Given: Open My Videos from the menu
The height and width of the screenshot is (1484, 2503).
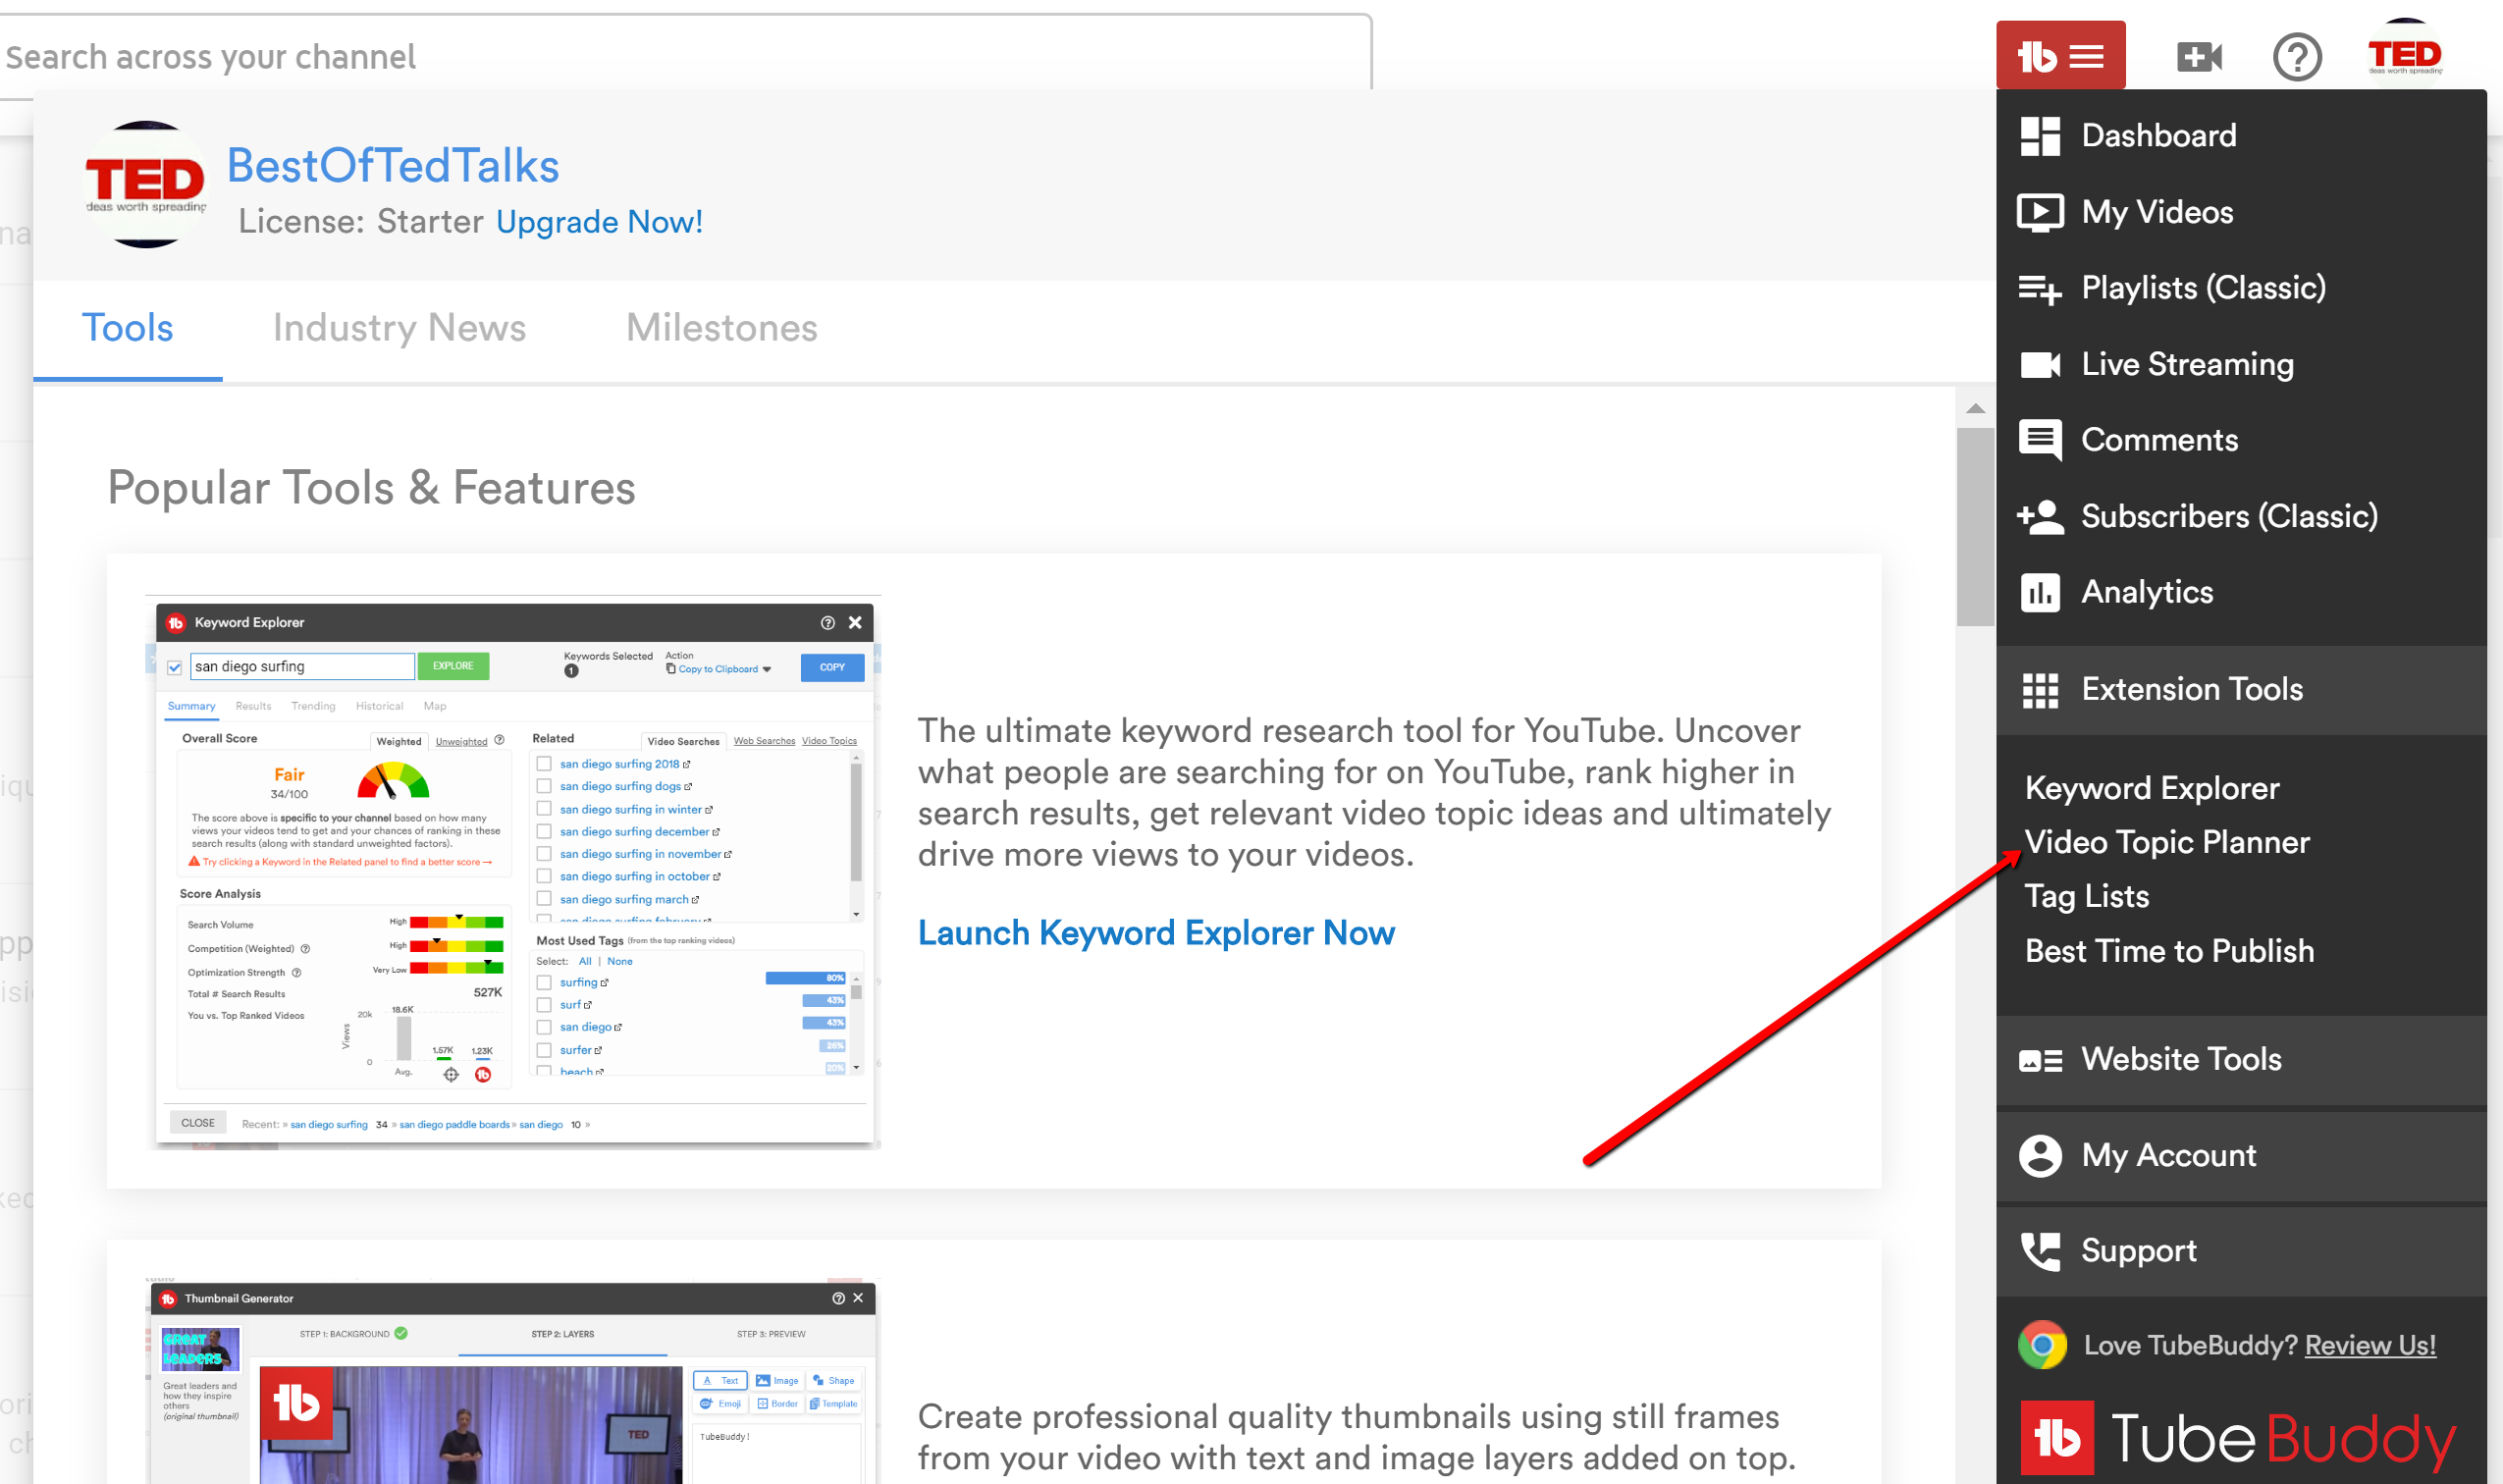Looking at the screenshot, I should 2156,212.
